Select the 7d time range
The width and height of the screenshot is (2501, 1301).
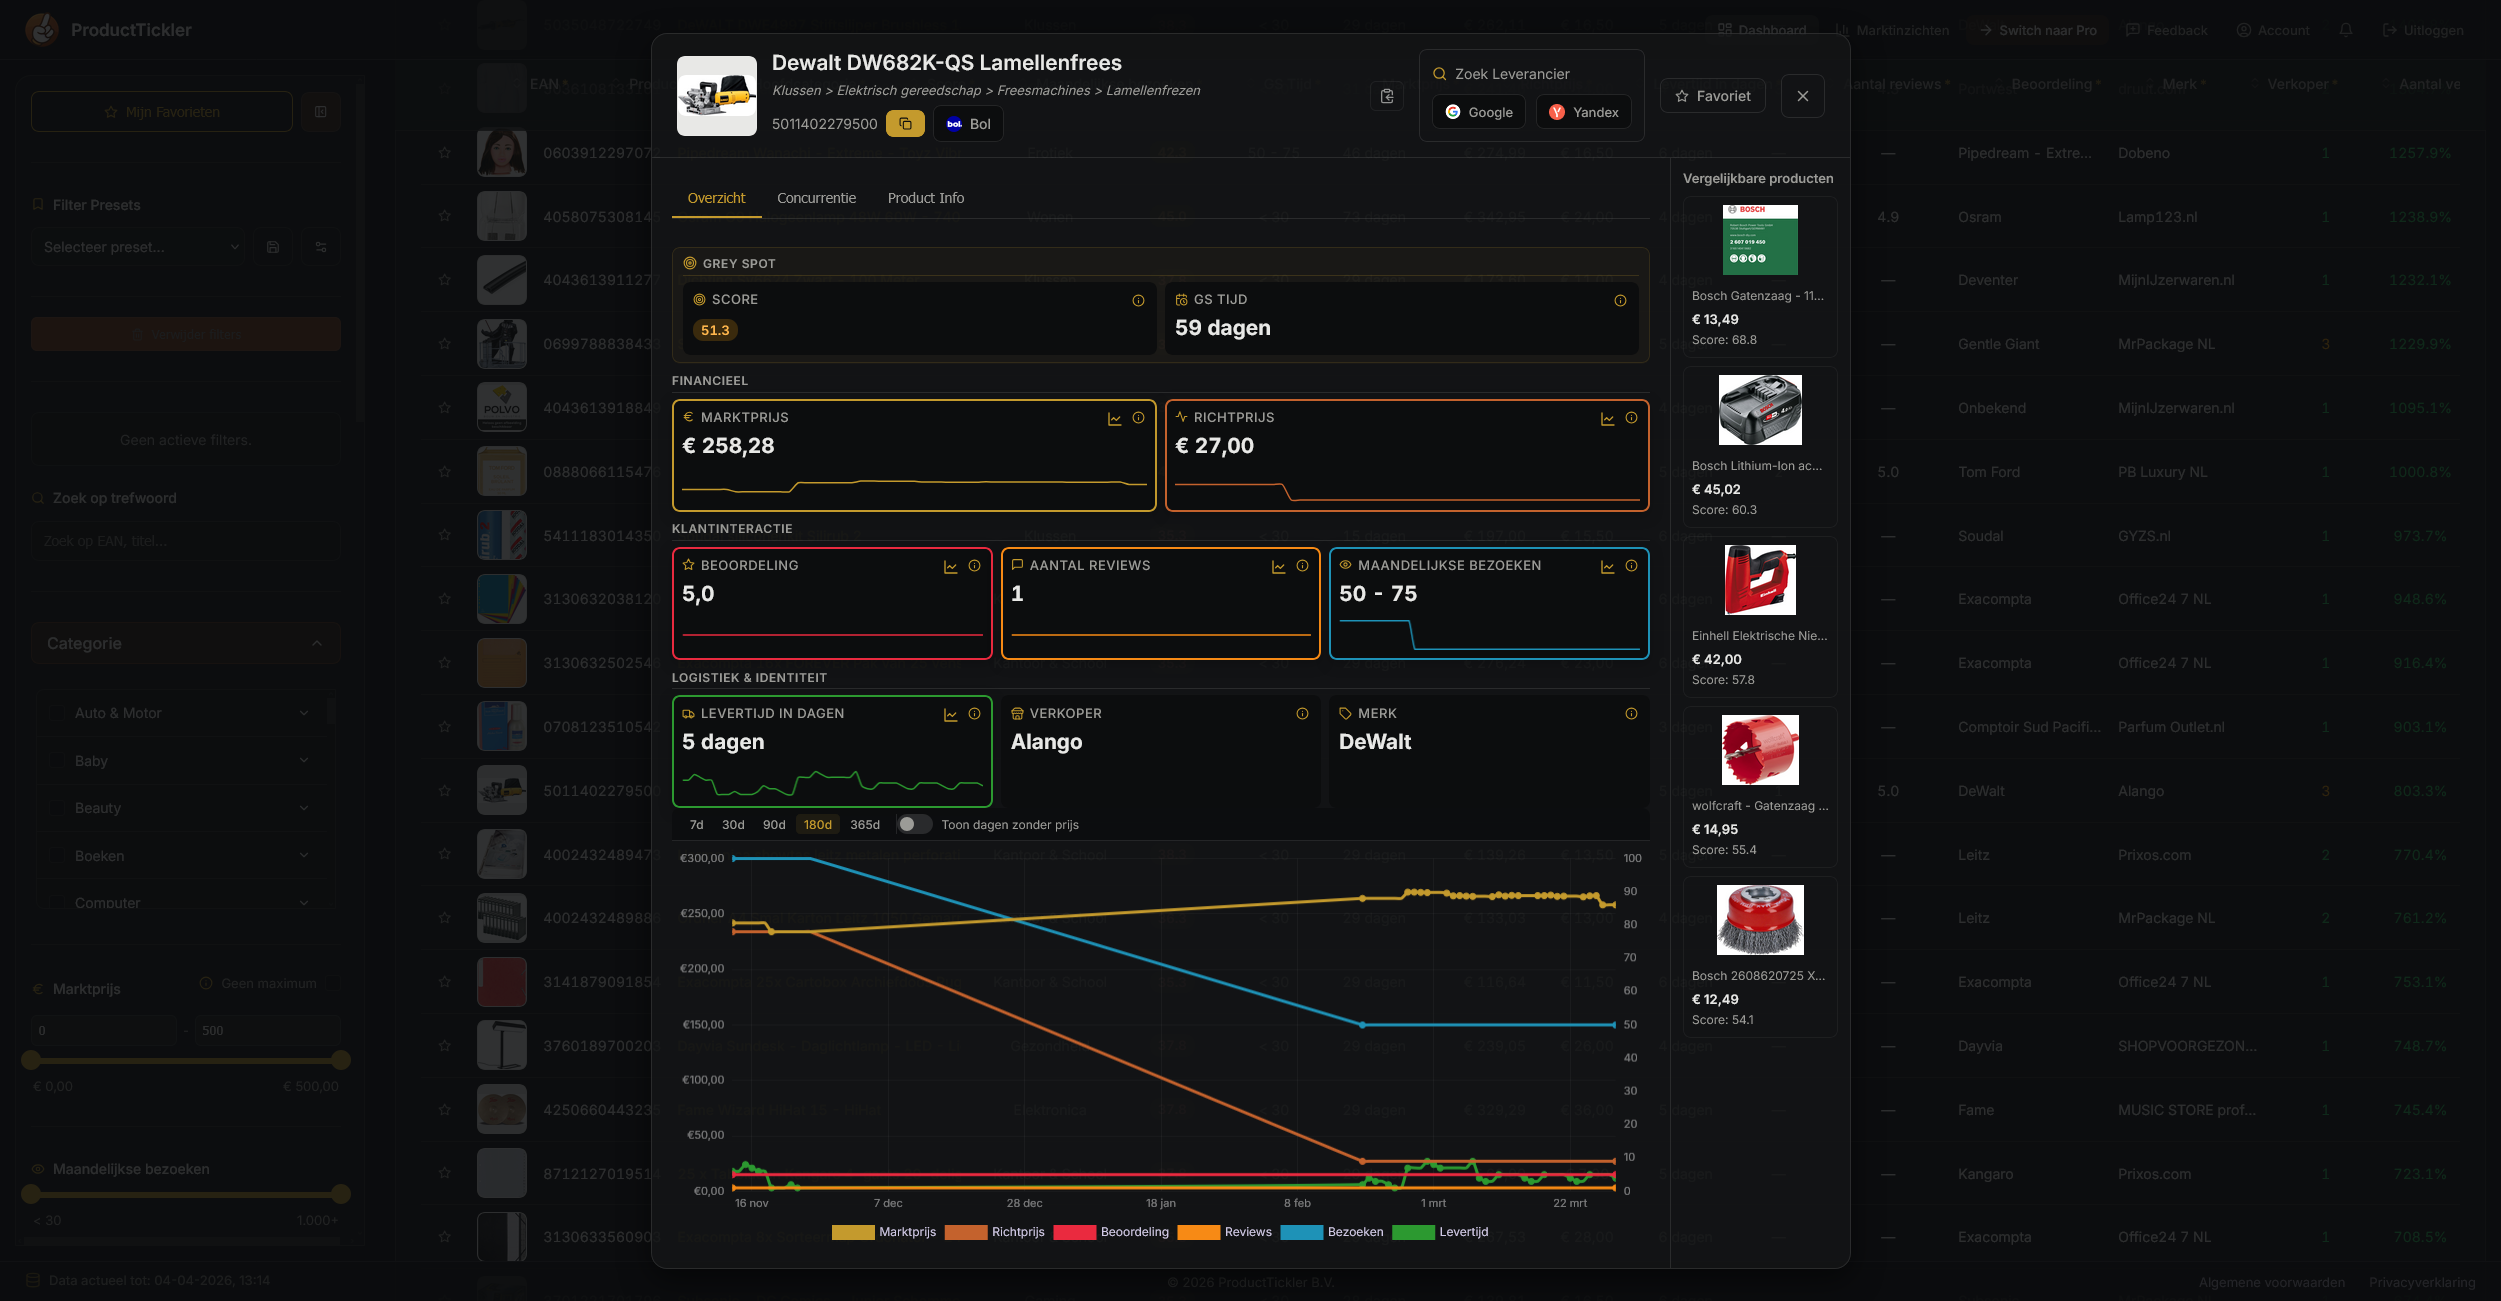click(x=696, y=825)
